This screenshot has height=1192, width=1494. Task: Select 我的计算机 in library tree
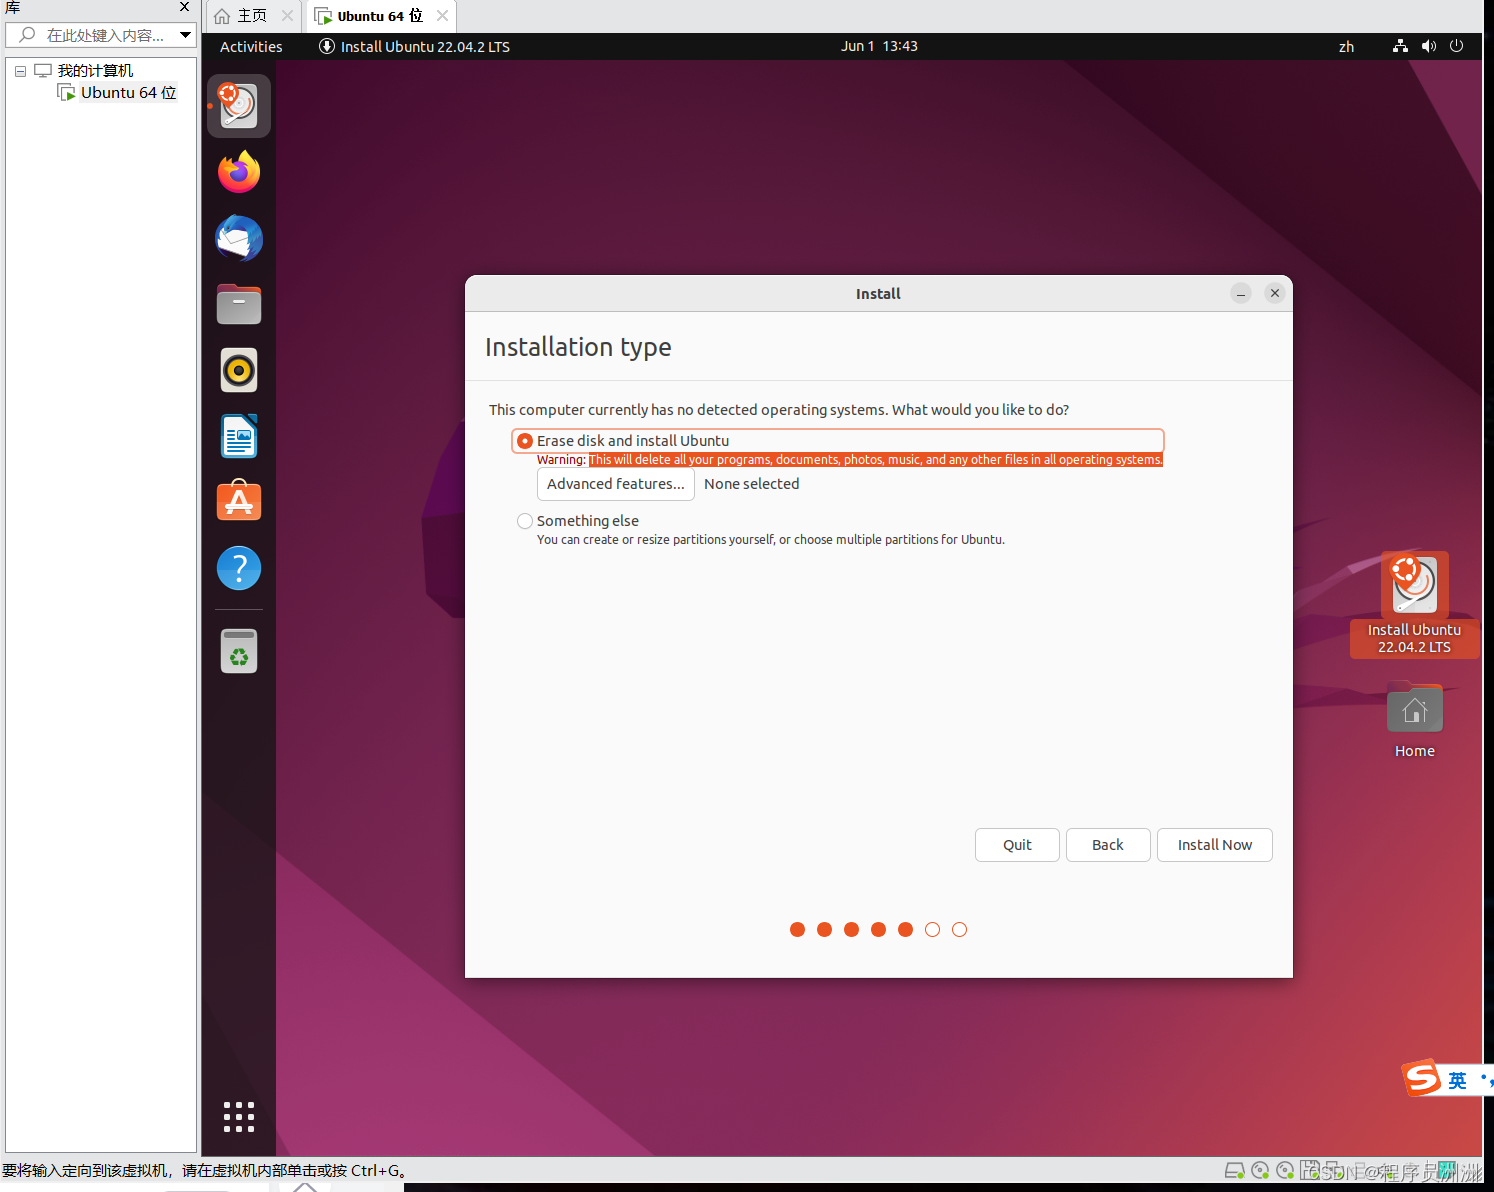coord(84,71)
